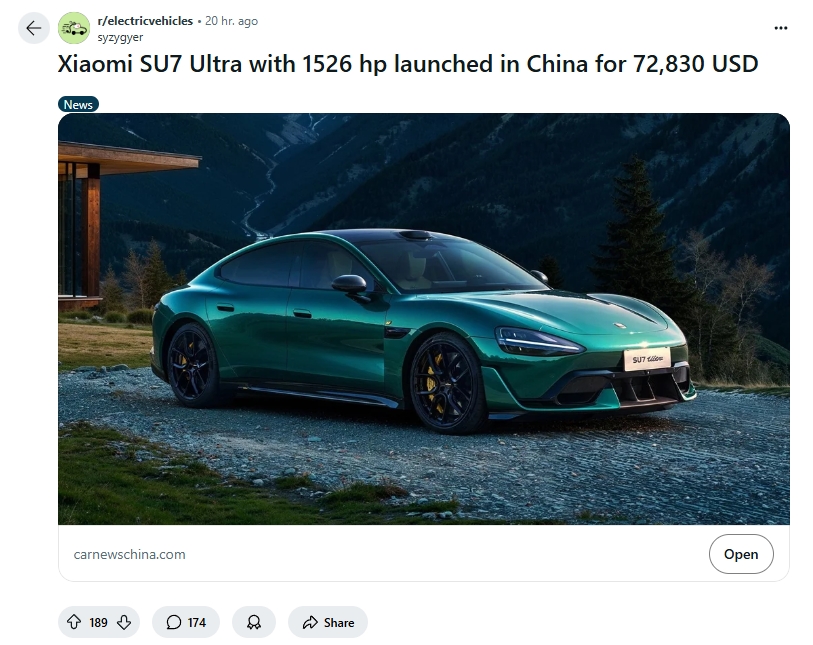
Task: Click the white link card footer area
Action: click(x=424, y=553)
